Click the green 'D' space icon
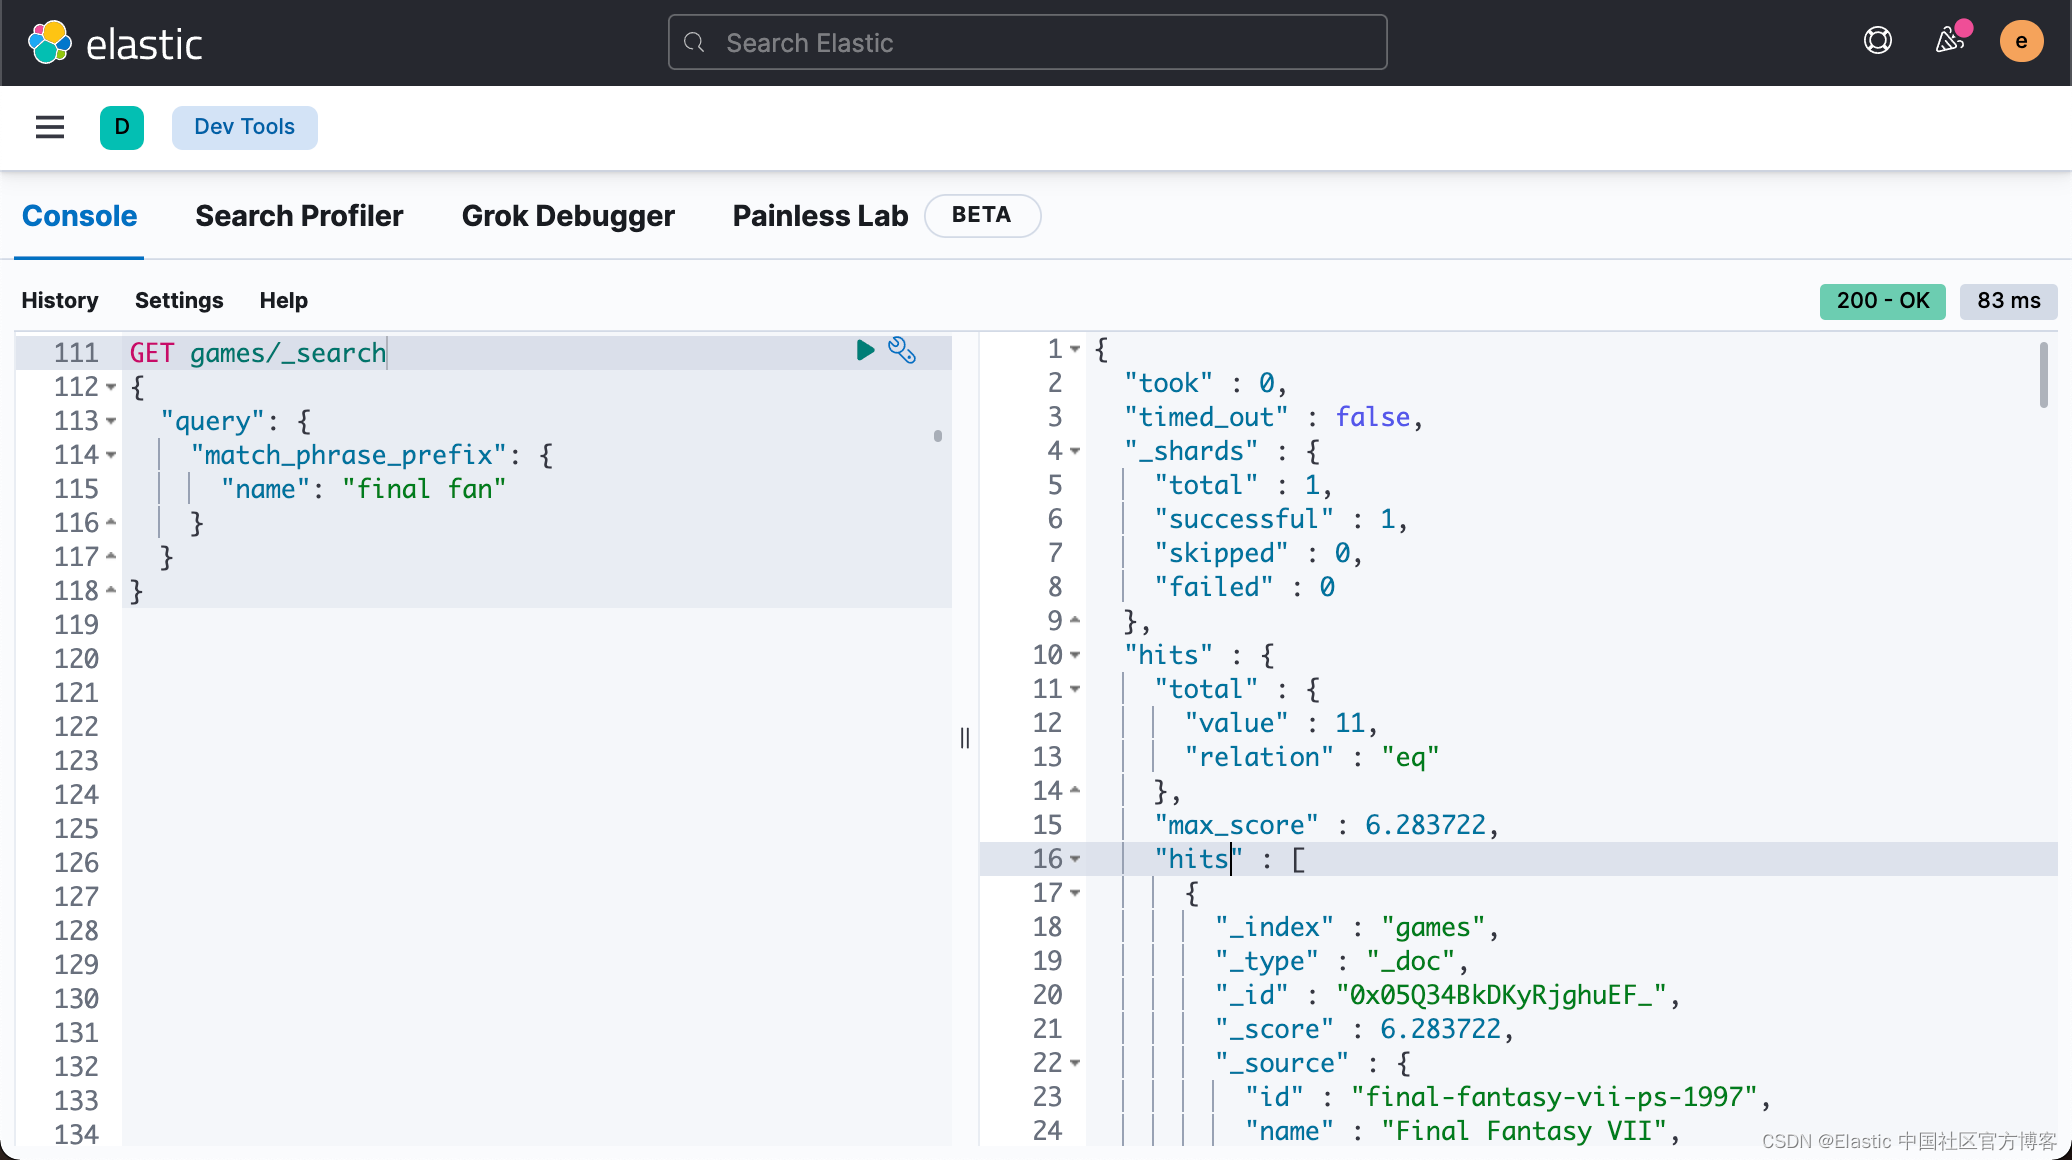This screenshot has width=2072, height=1160. tap(122, 127)
